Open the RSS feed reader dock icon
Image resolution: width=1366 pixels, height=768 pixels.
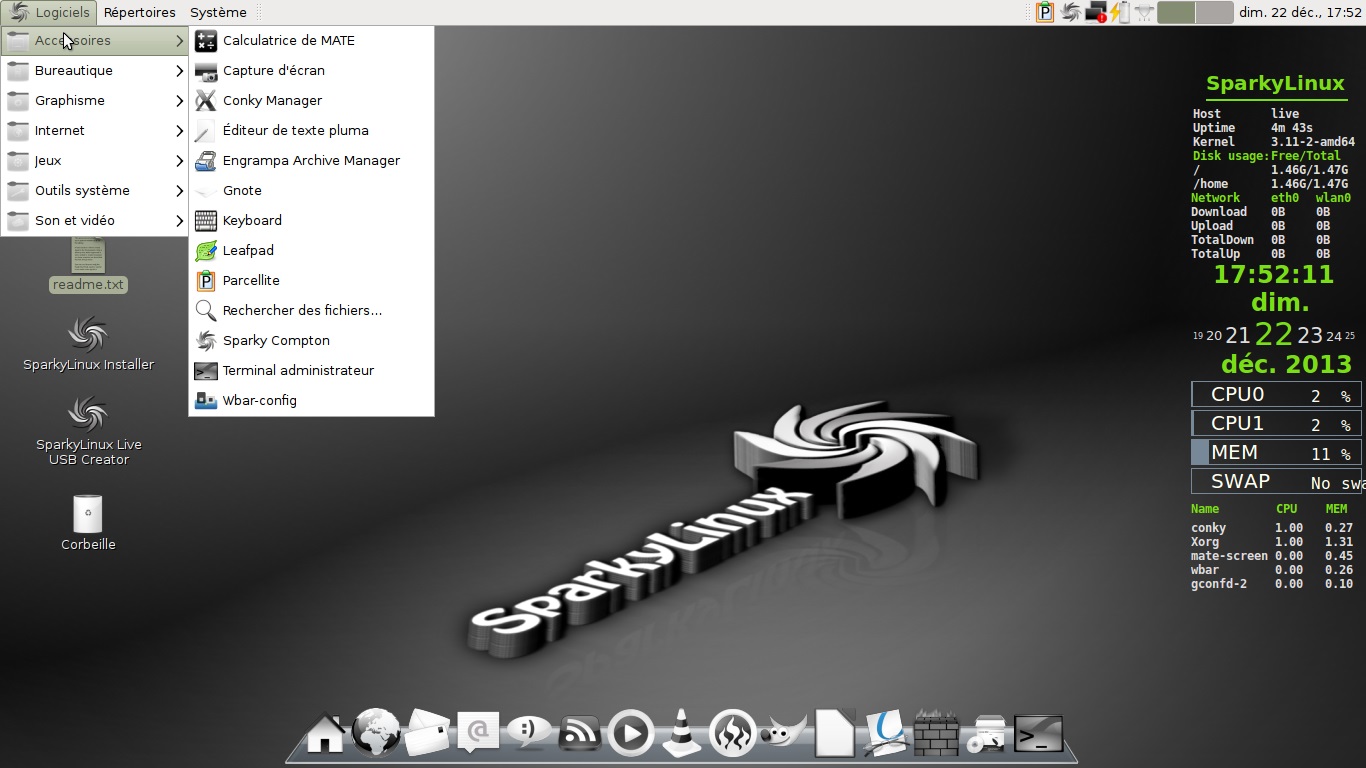click(x=580, y=734)
